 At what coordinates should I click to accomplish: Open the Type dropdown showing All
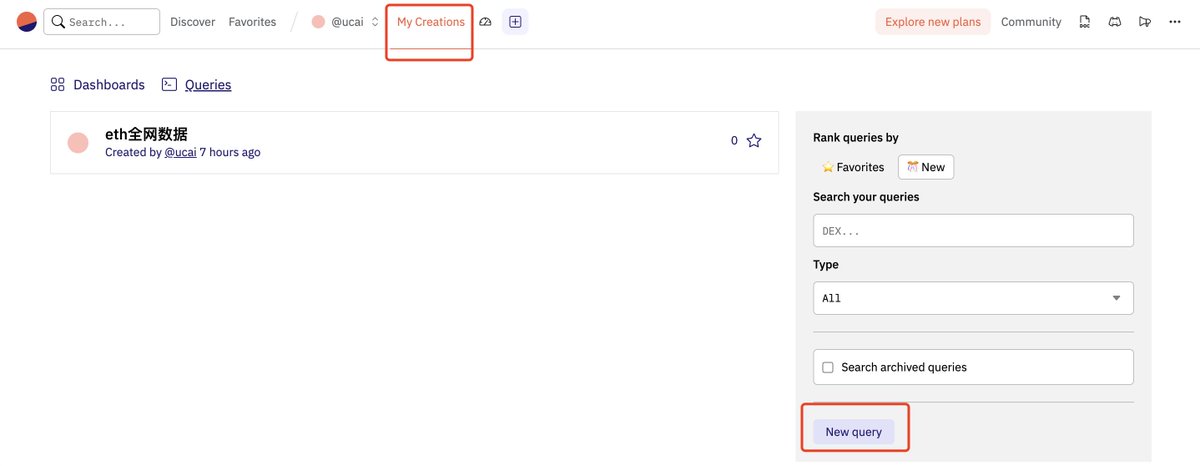973,298
